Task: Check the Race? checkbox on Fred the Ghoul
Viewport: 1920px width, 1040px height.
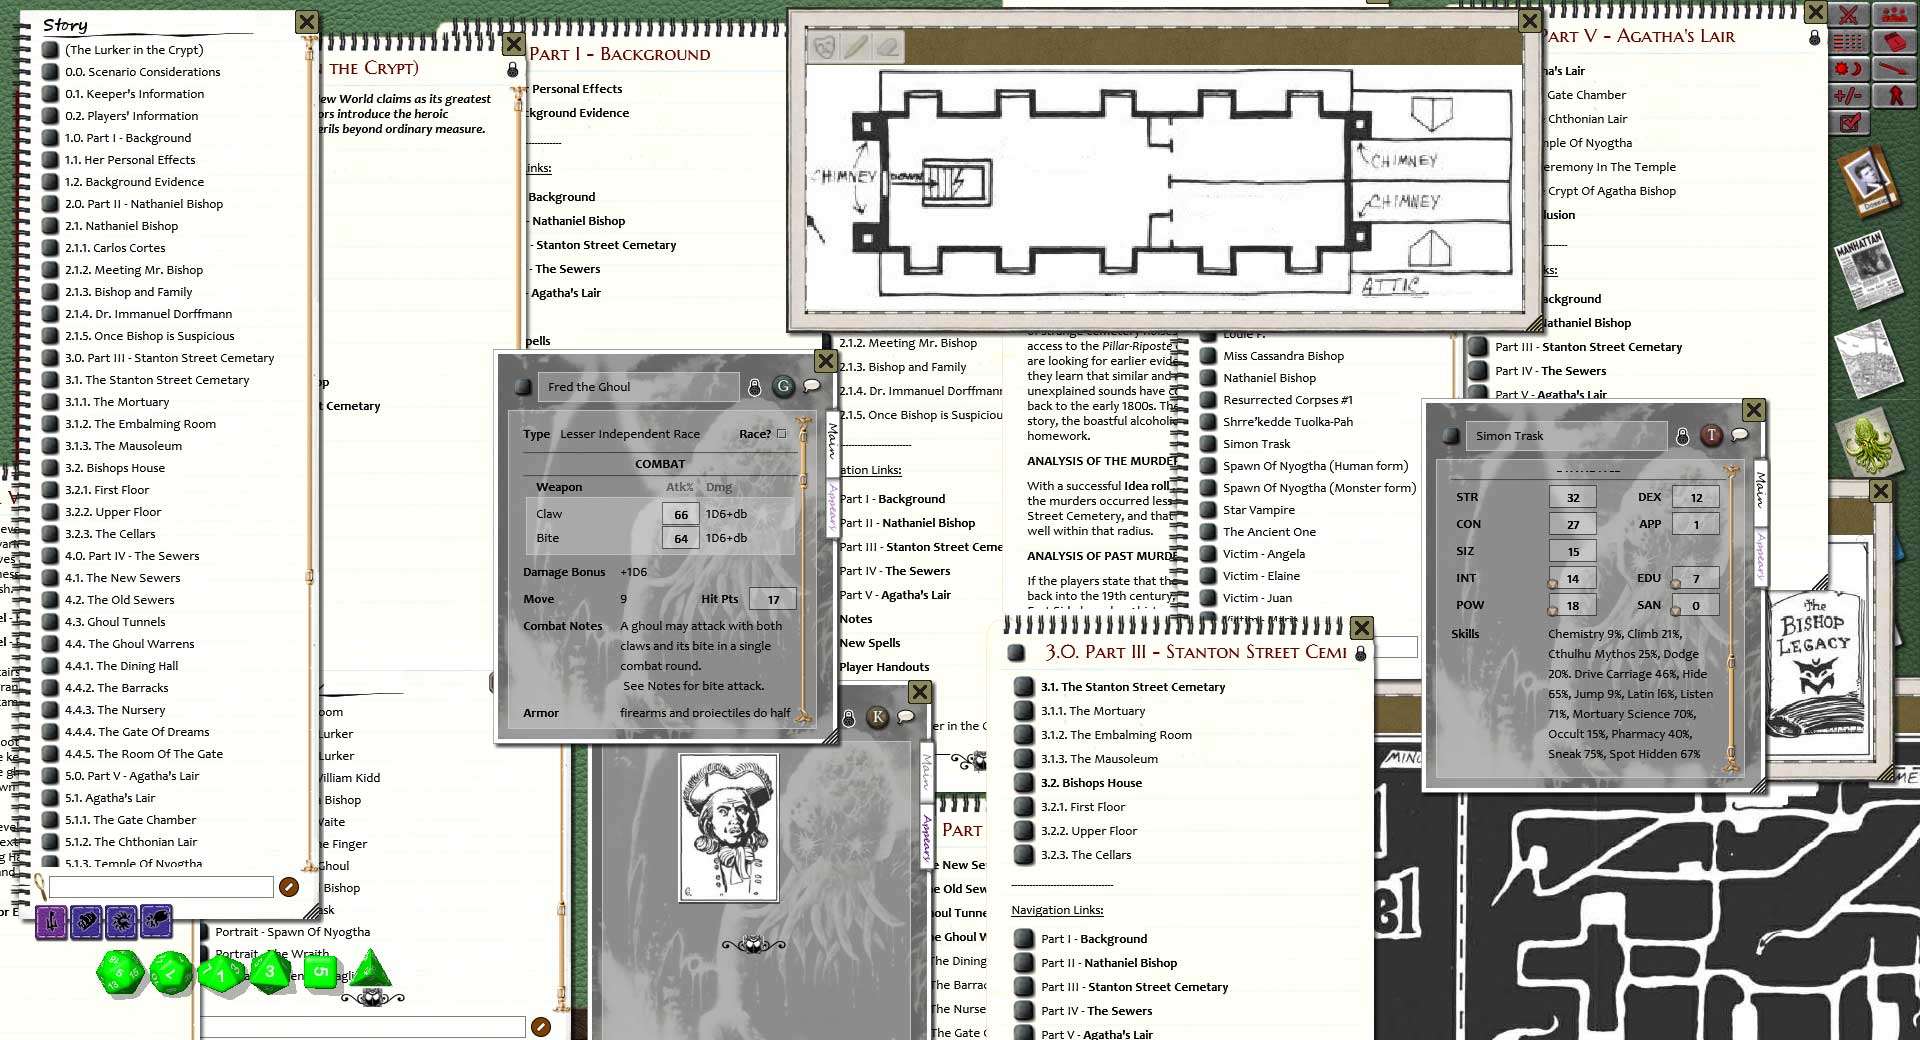Action: [782, 434]
